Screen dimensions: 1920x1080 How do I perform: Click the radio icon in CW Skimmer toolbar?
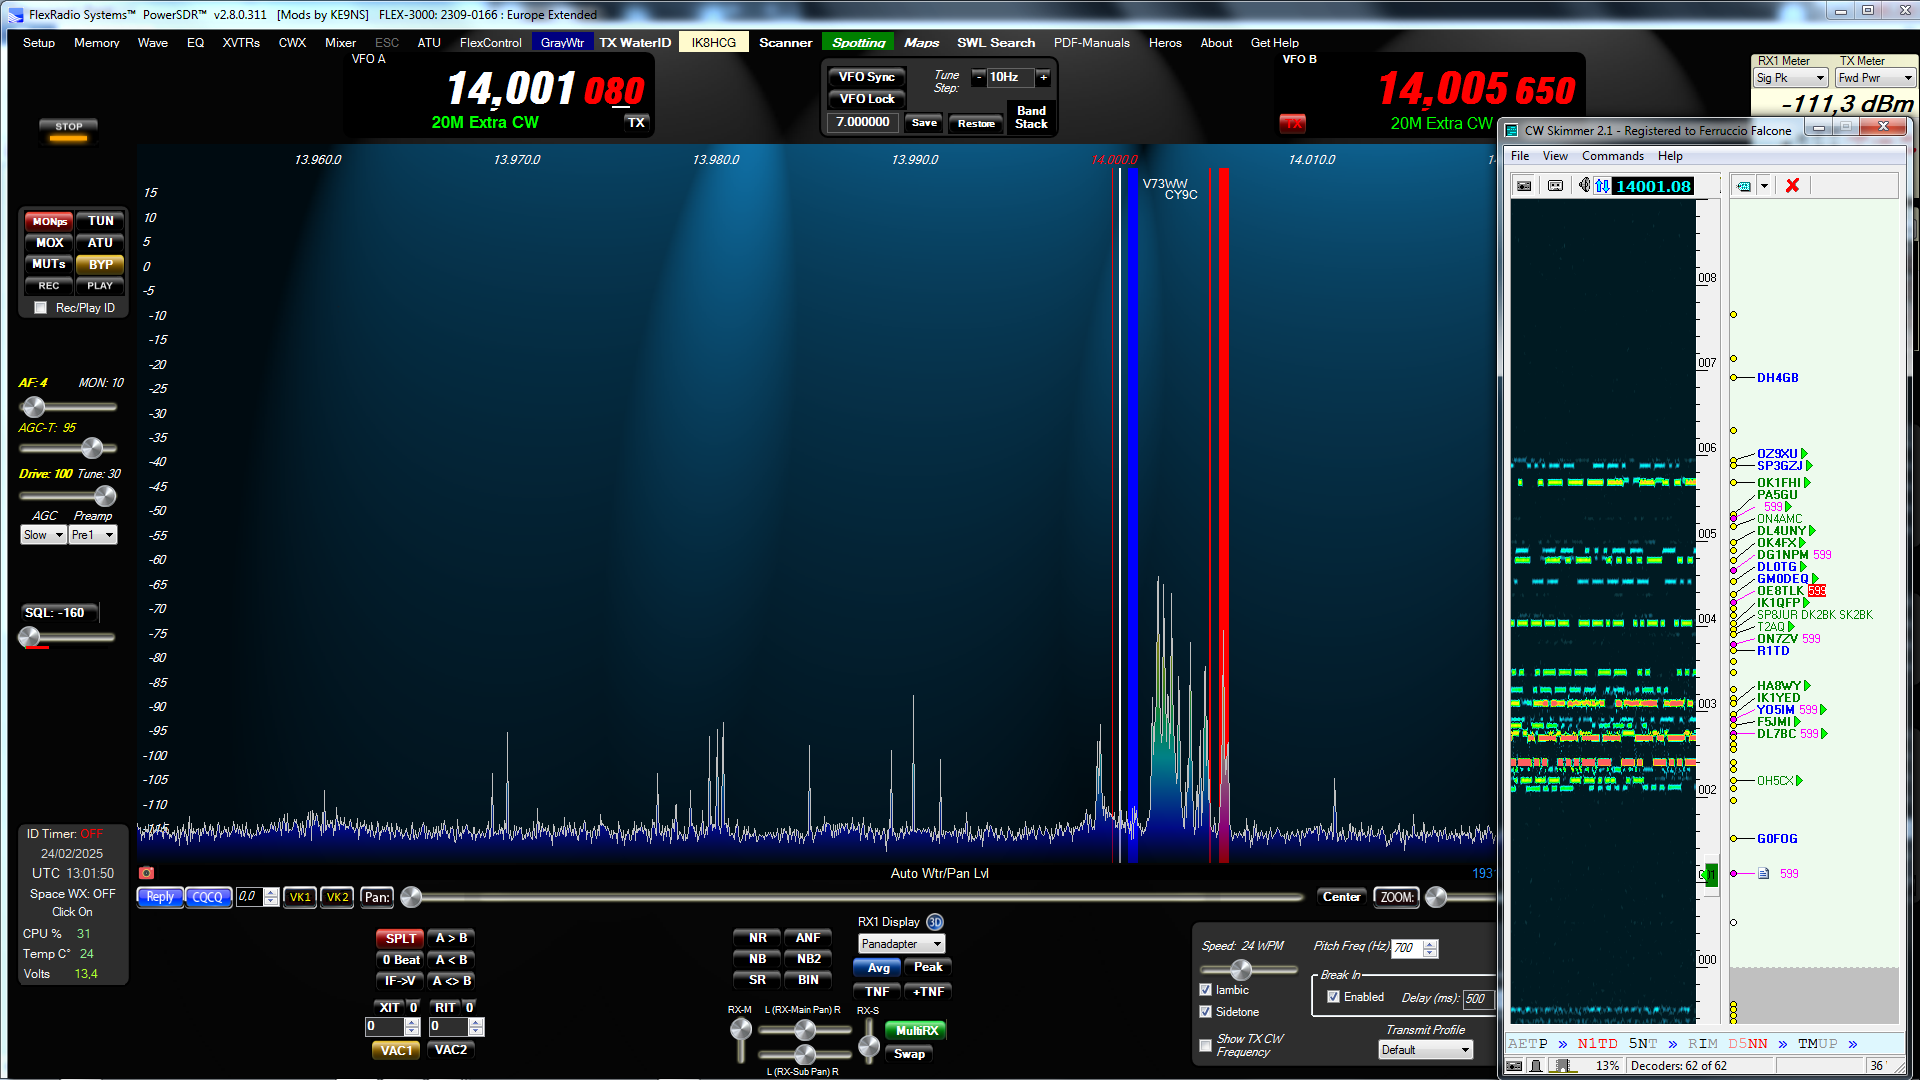(1524, 186)
